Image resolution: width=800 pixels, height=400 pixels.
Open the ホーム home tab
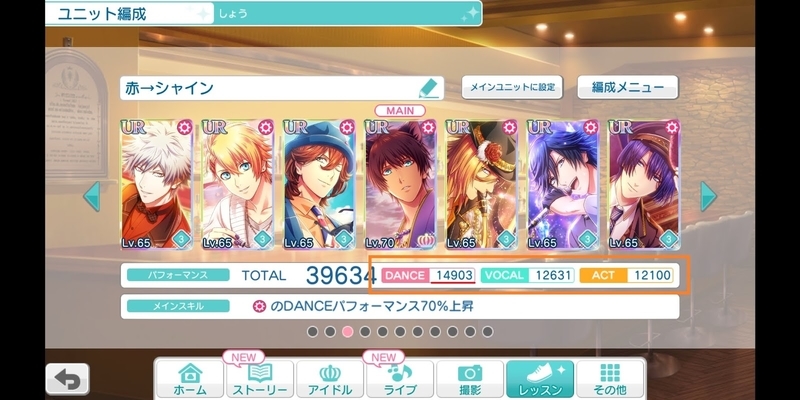click(189, 379)
